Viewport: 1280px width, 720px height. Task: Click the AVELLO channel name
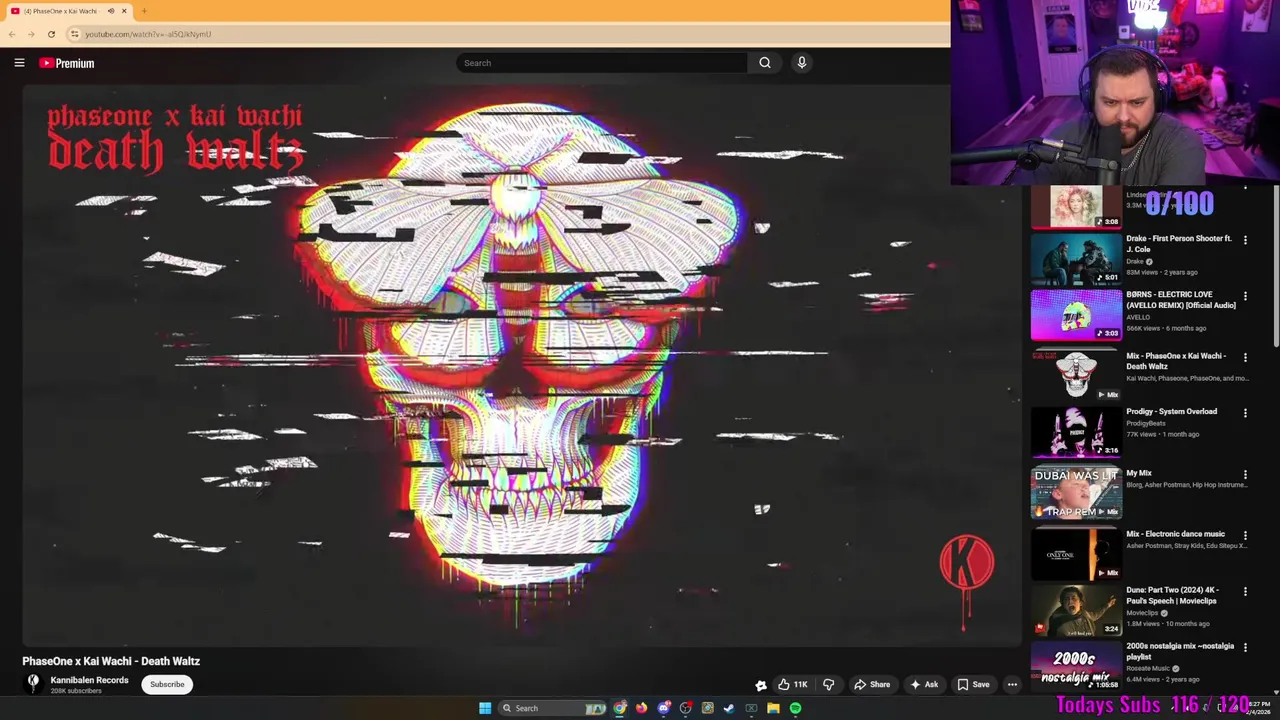pos(1140,317)
